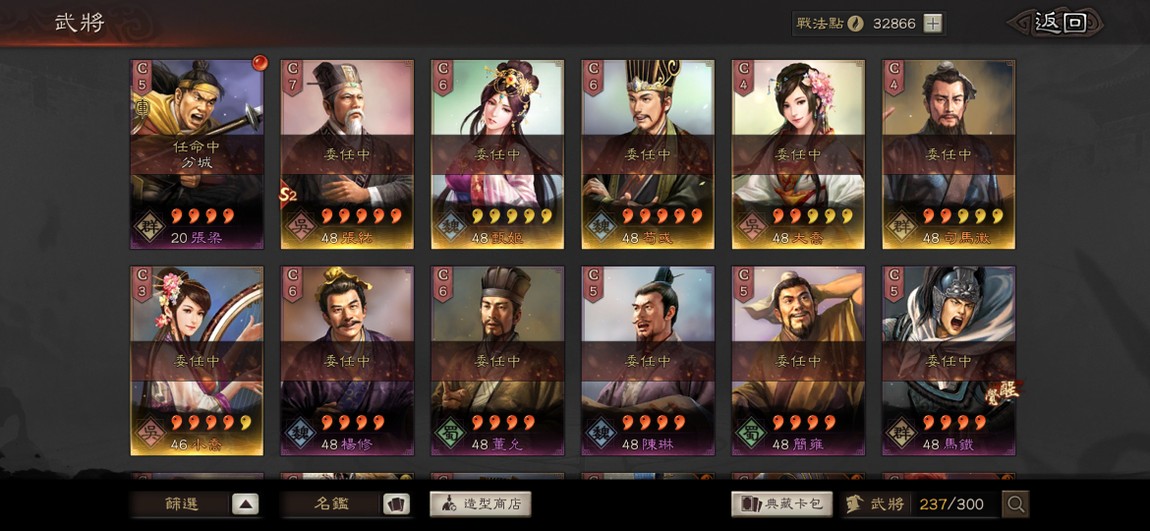Image resolution: width=1150 pixels, height=531 pixels.
Task: Open the 典藏卡包 card pack
Action: click(782, 504)
